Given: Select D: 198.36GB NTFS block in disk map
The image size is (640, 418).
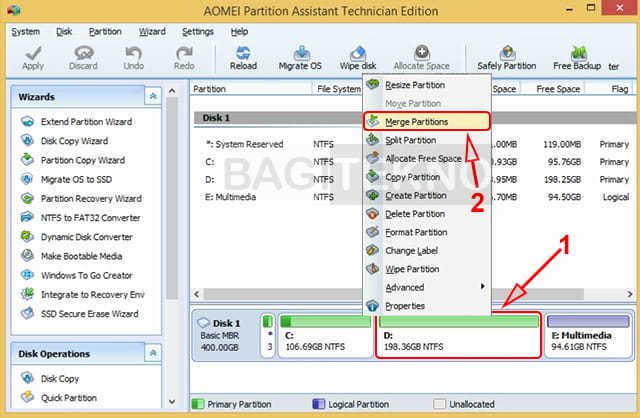Looking at the screenshot, I should pos(458,335).
